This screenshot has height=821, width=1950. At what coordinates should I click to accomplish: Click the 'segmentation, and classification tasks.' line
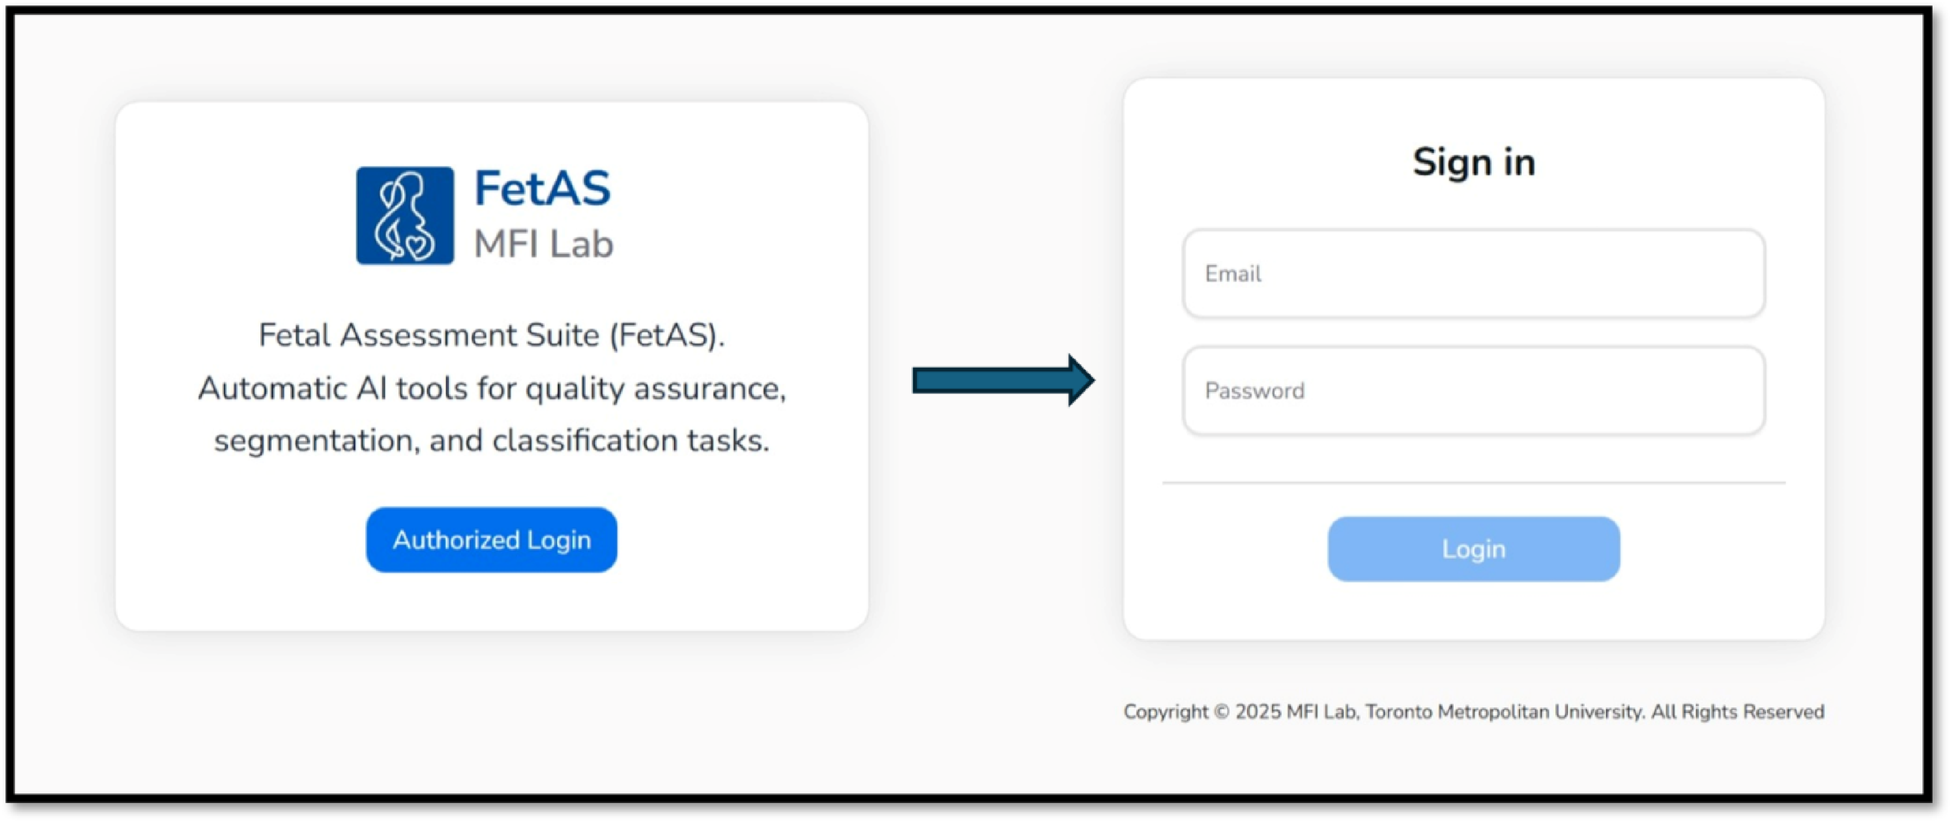(491, 441)
